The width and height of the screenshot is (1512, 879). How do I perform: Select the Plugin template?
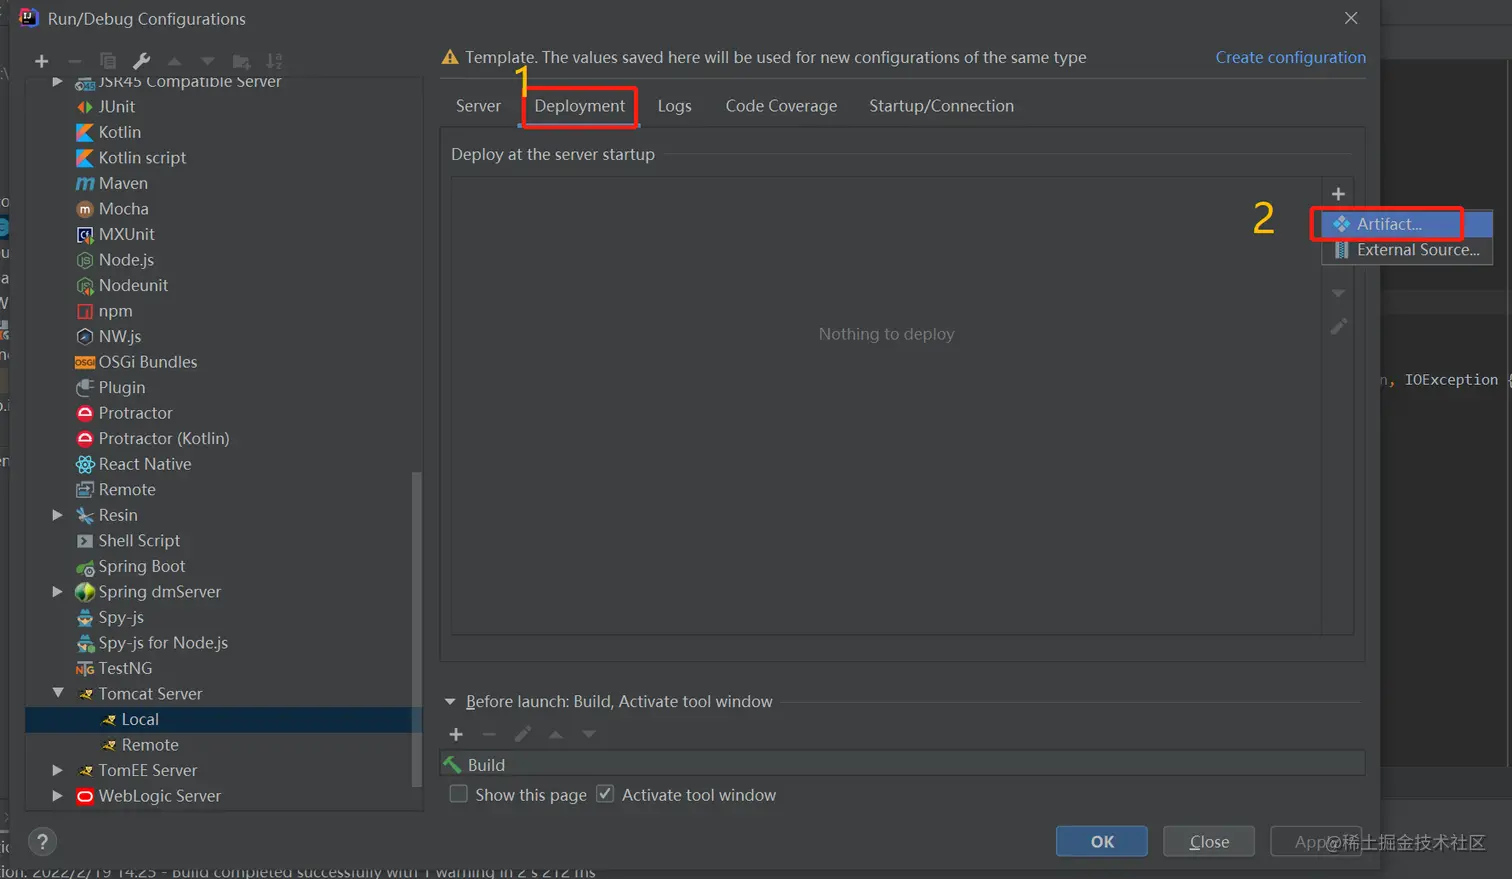point(121,387)
